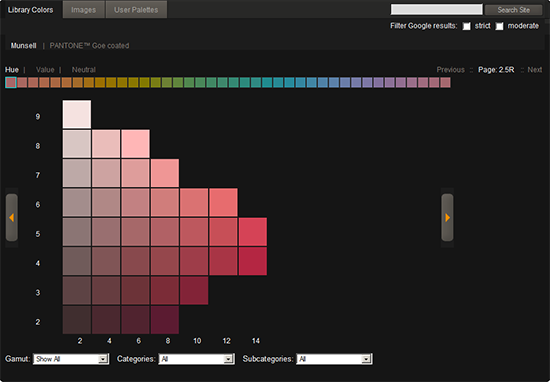Switch to Neutral view
Viewport: 550px width, 382px height.
tap(83, 70)
